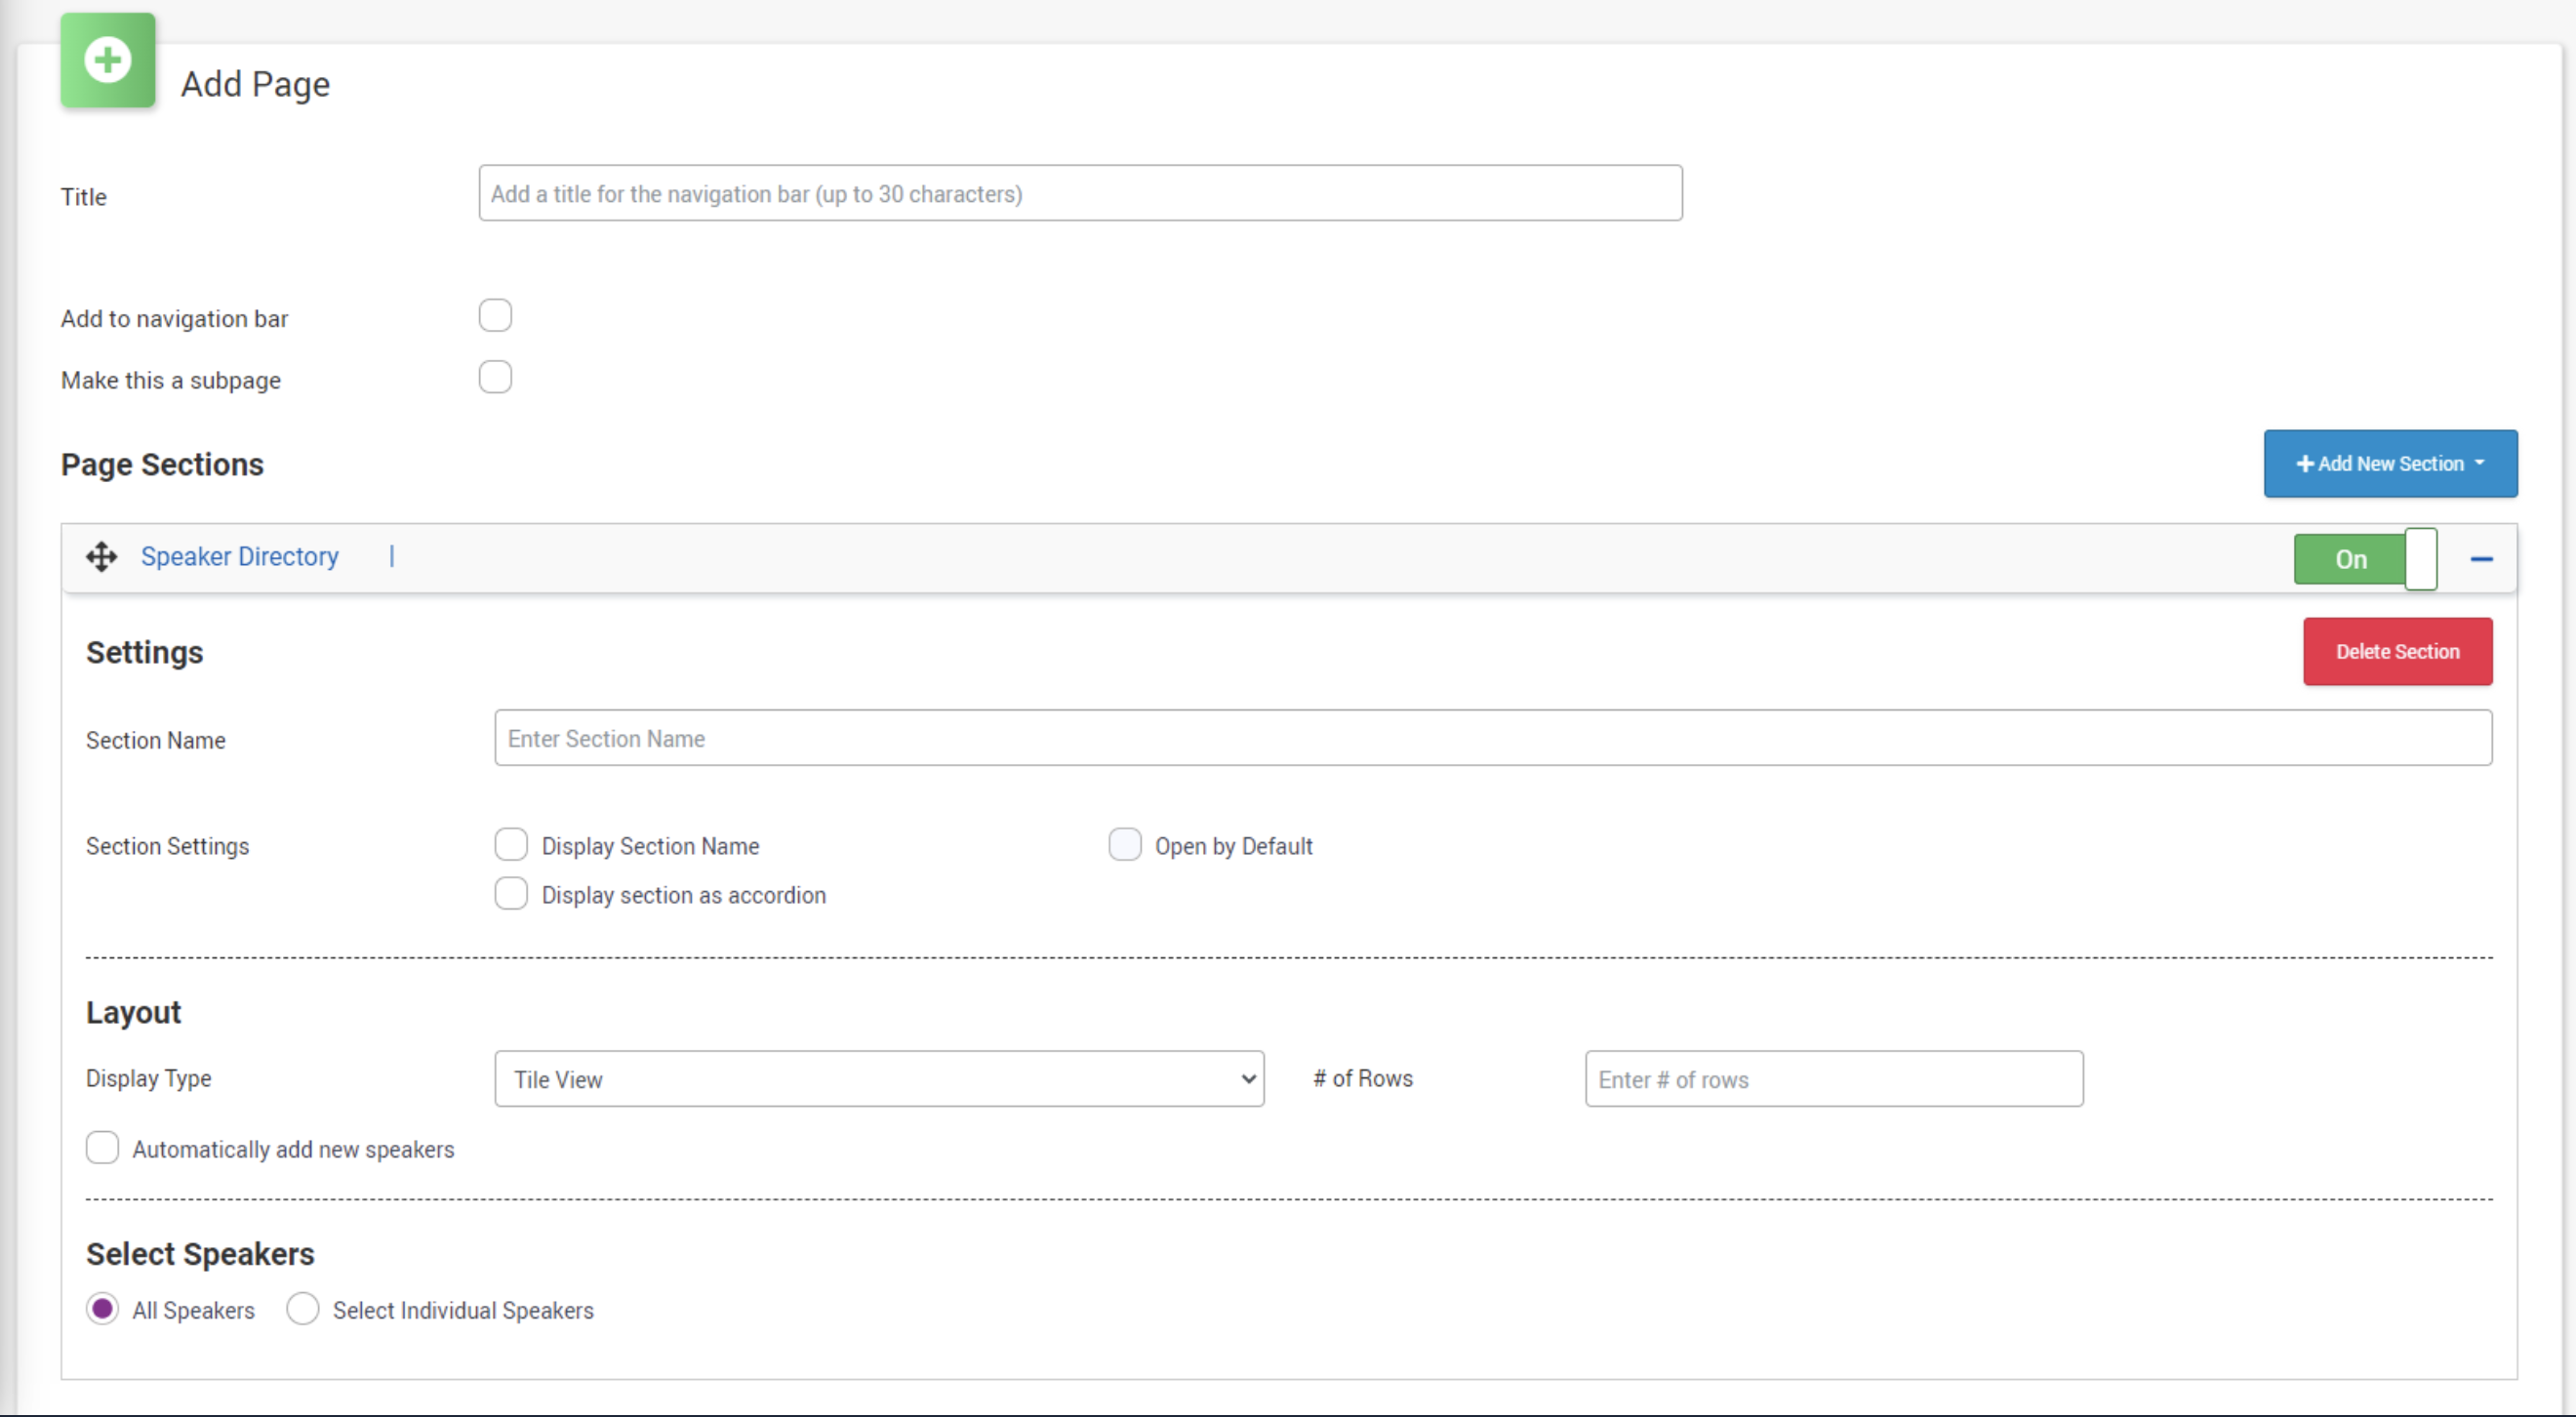Focus the page Title input field
Screen dimensions: 2576x1417
[x=1080, y=194]
